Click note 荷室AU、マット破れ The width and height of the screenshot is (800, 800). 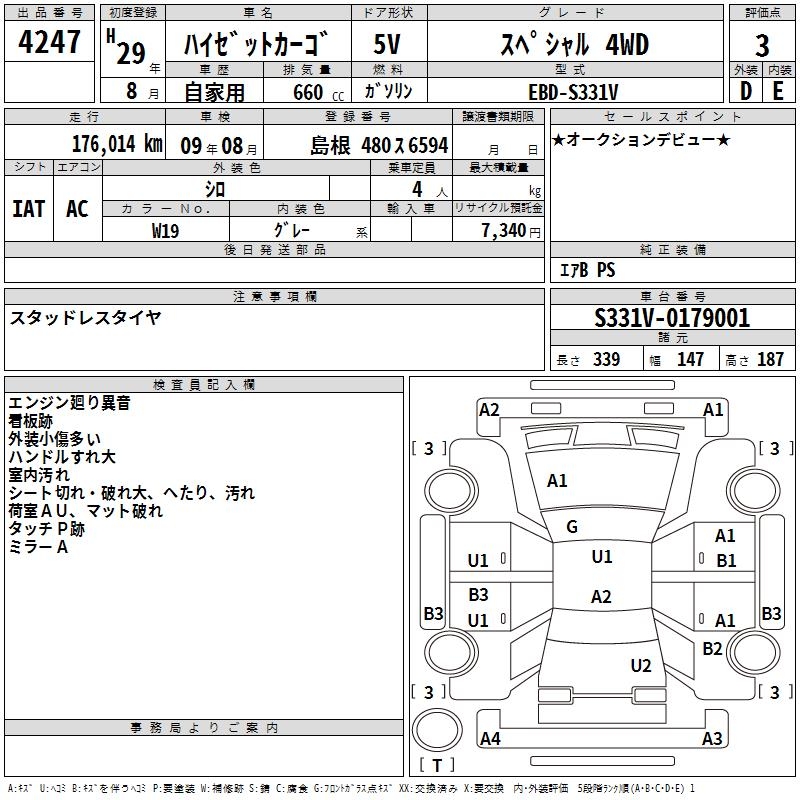click(x=86, y=510)
